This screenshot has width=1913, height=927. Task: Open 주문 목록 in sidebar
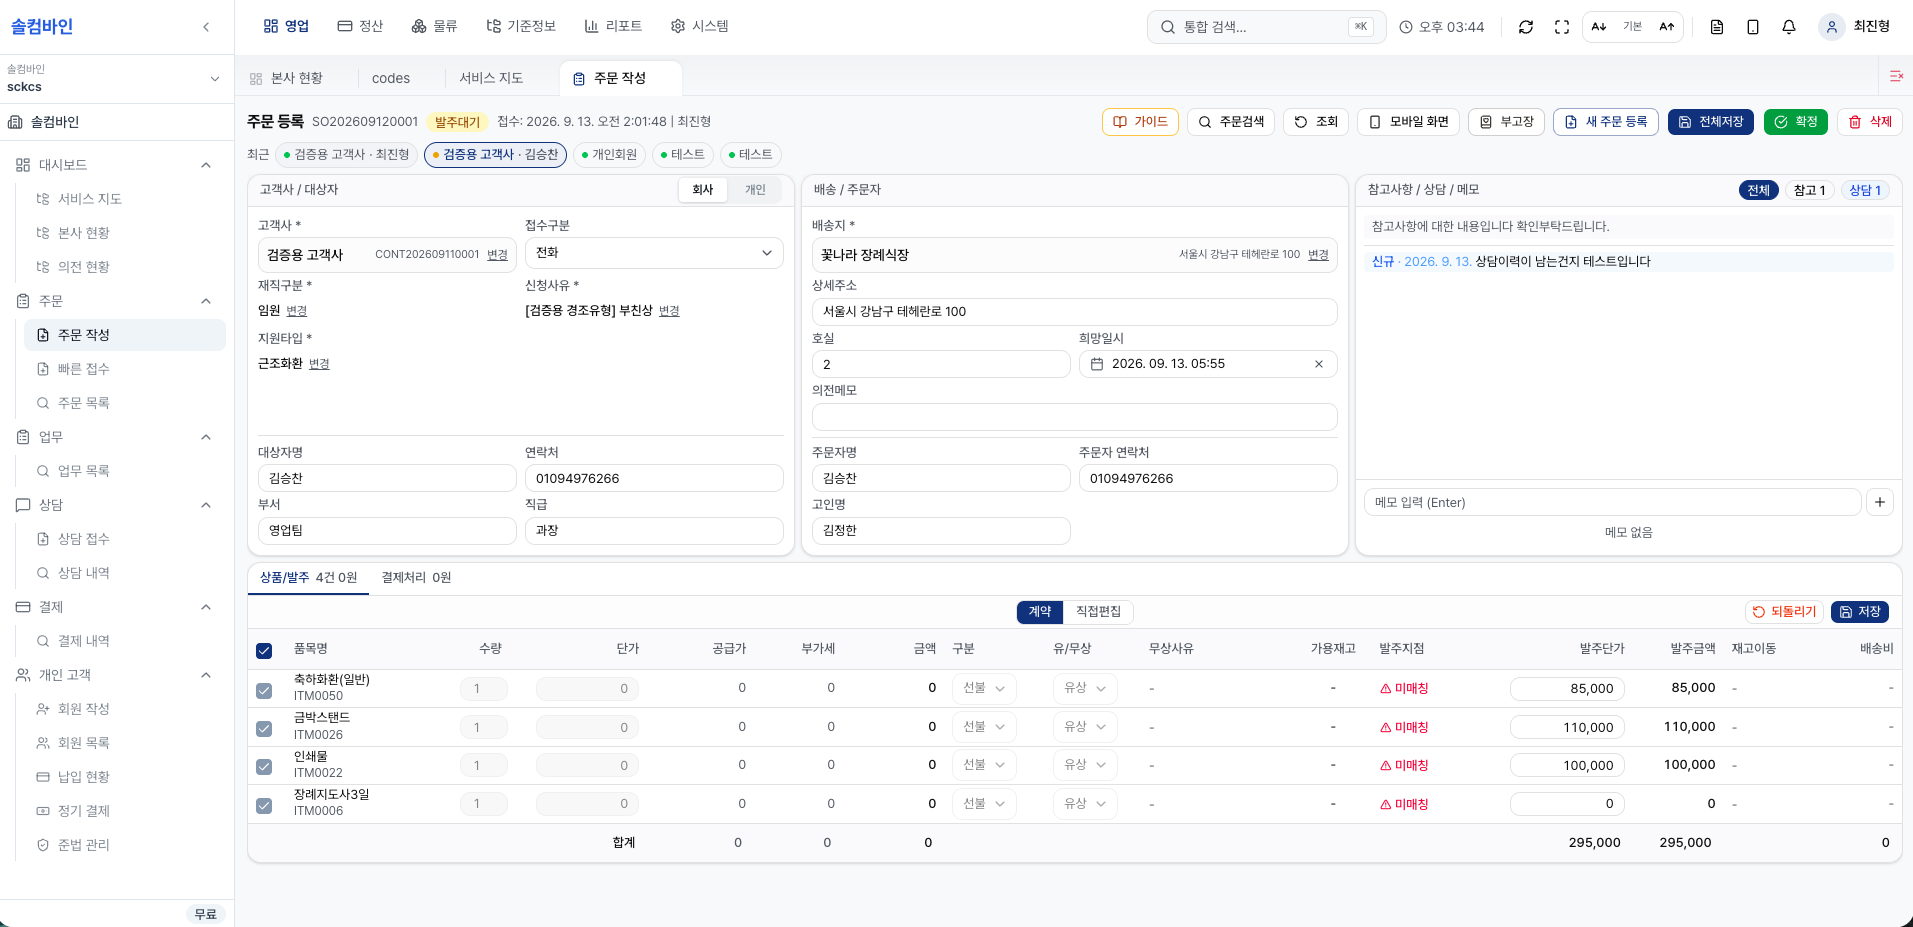[x=125, y=403]
